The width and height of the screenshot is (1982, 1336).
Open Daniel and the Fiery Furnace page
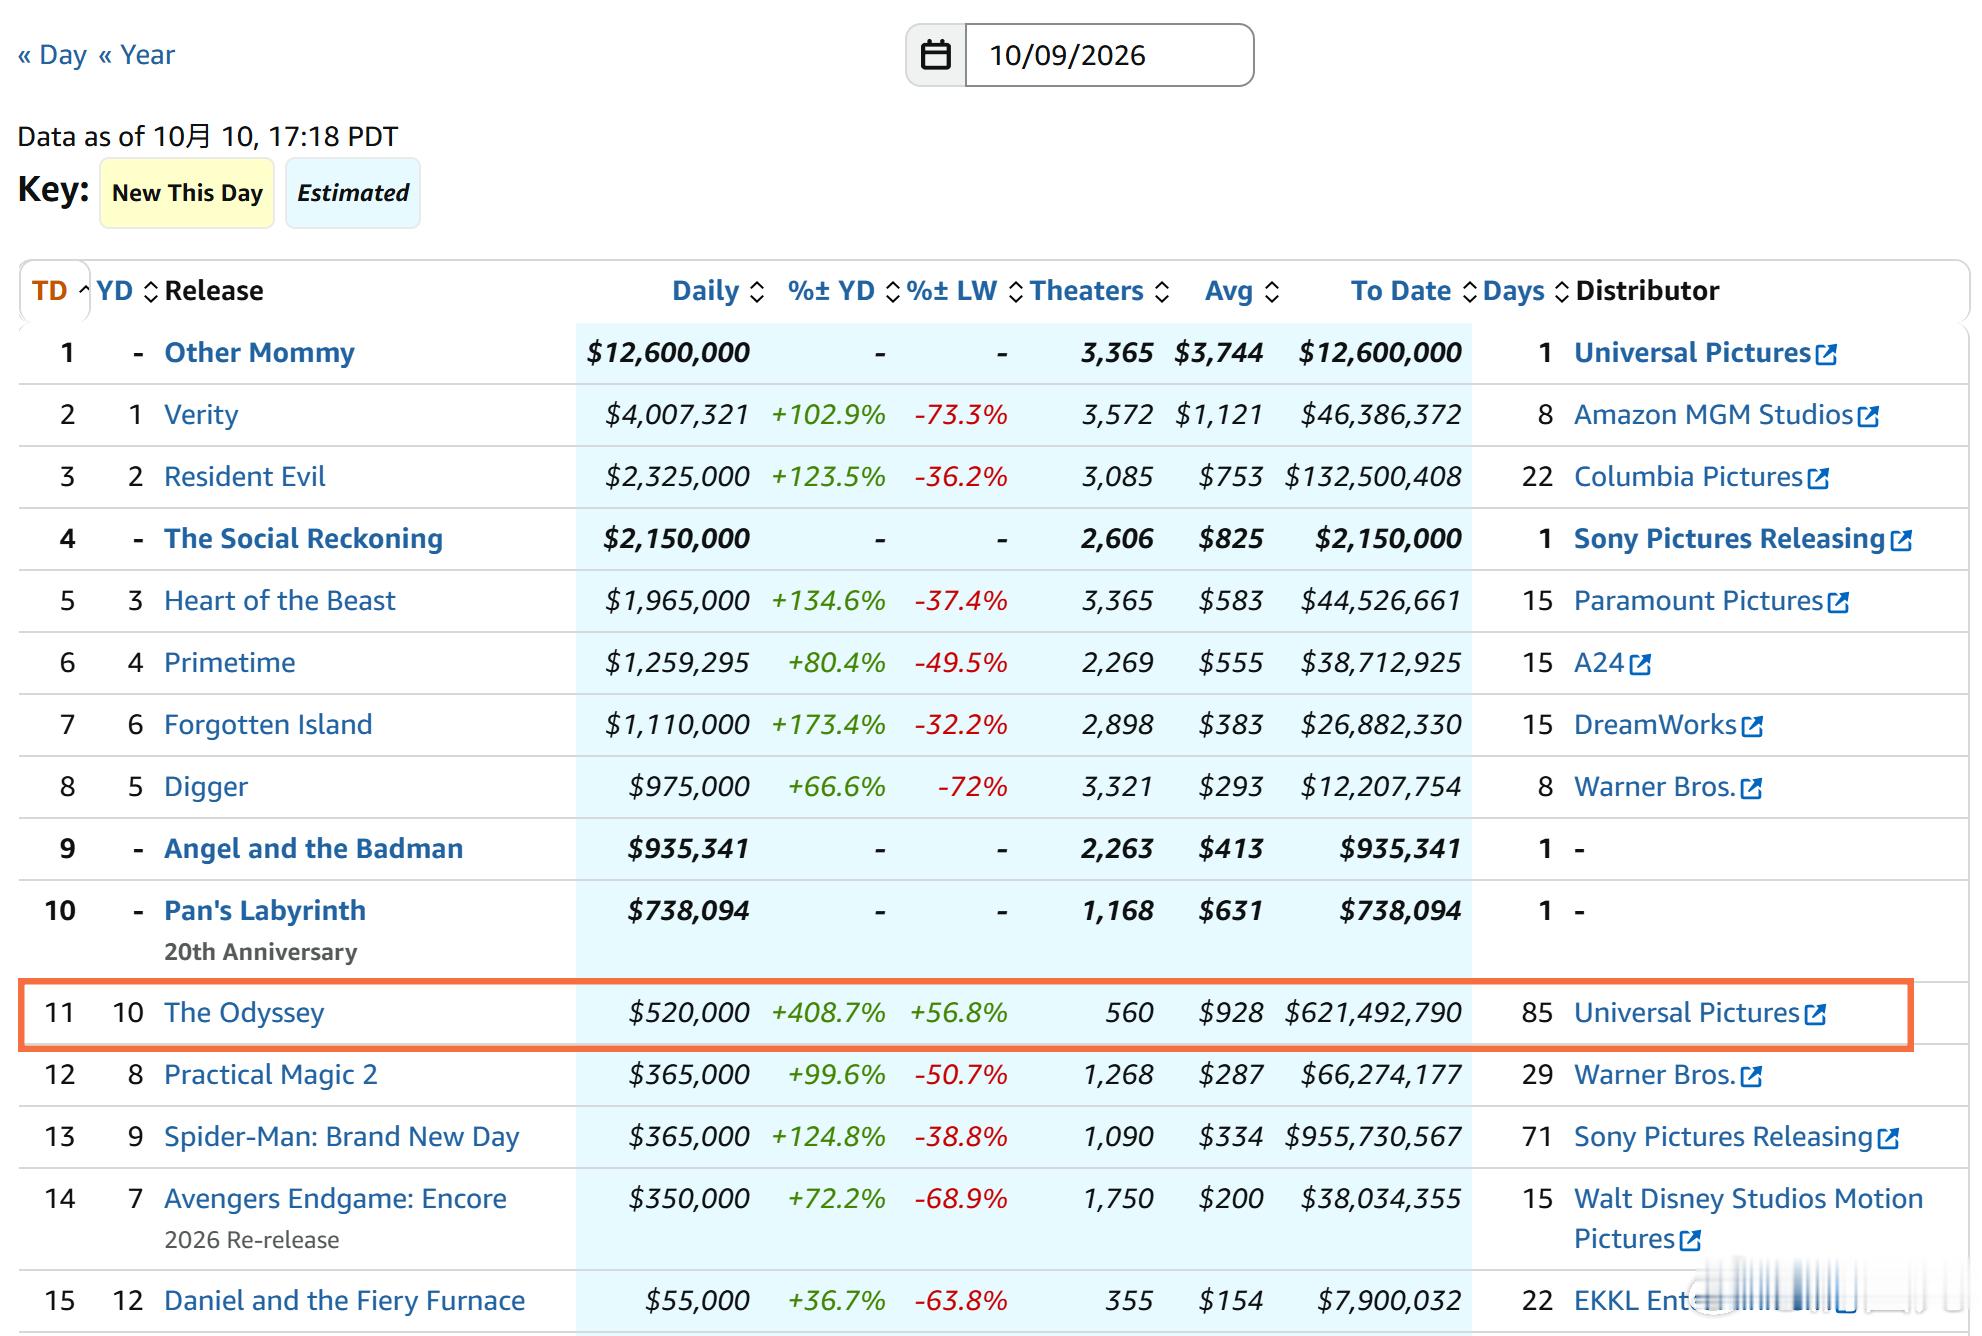tap(344, 1301)
